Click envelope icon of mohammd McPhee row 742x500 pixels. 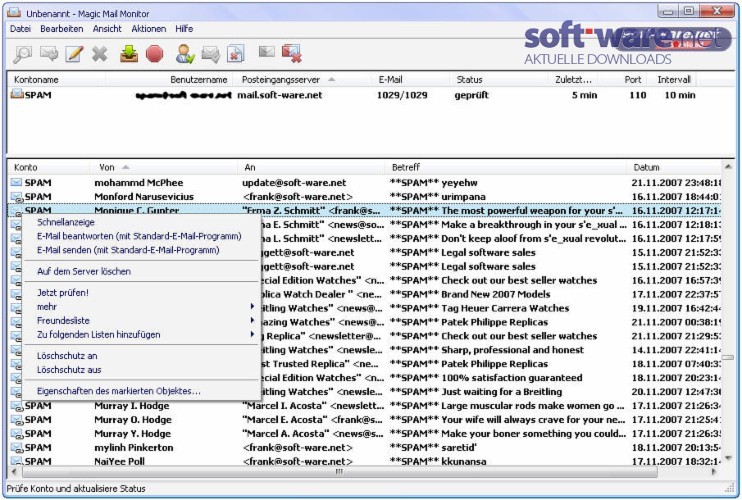[x=17, y=183]
